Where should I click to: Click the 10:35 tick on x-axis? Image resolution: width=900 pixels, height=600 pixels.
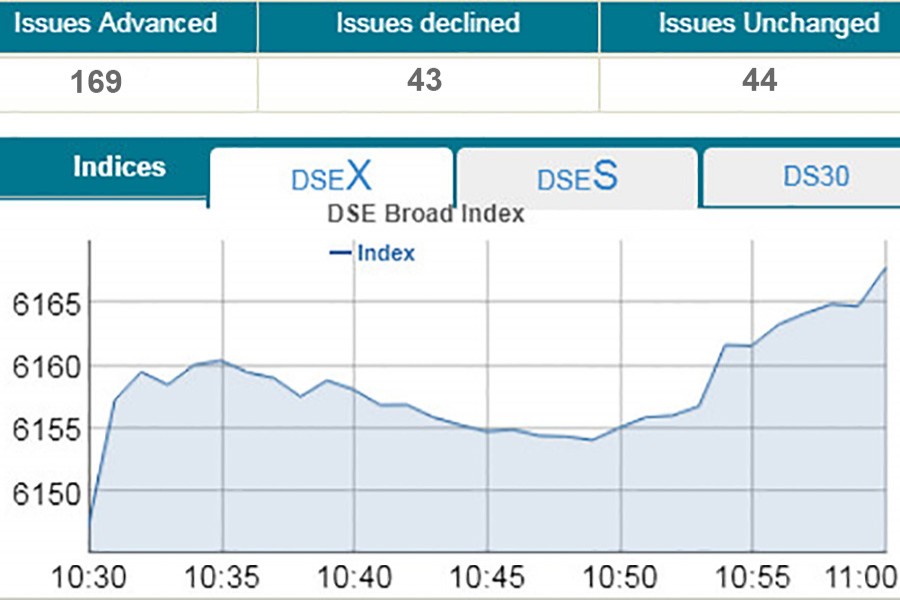222,578
